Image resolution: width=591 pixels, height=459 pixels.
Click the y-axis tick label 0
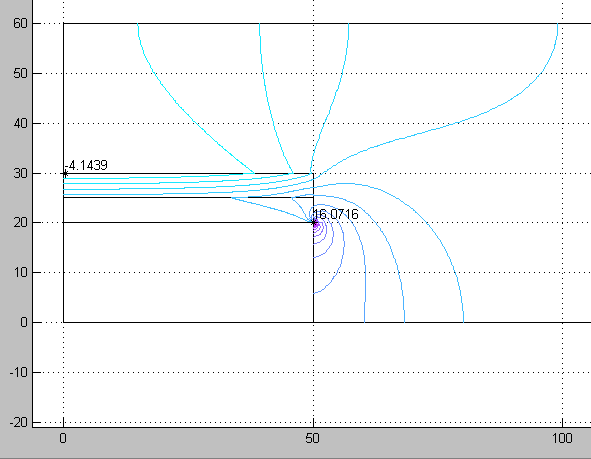click(x=24, y=322)
